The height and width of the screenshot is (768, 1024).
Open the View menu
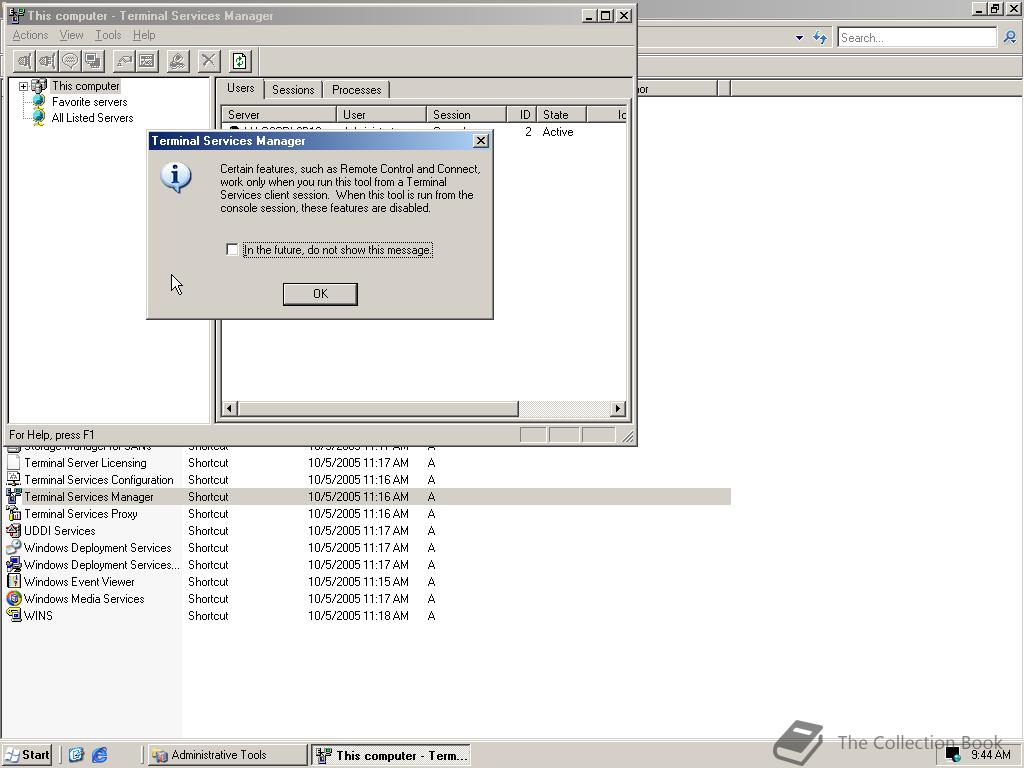click(x=71, y=35)
